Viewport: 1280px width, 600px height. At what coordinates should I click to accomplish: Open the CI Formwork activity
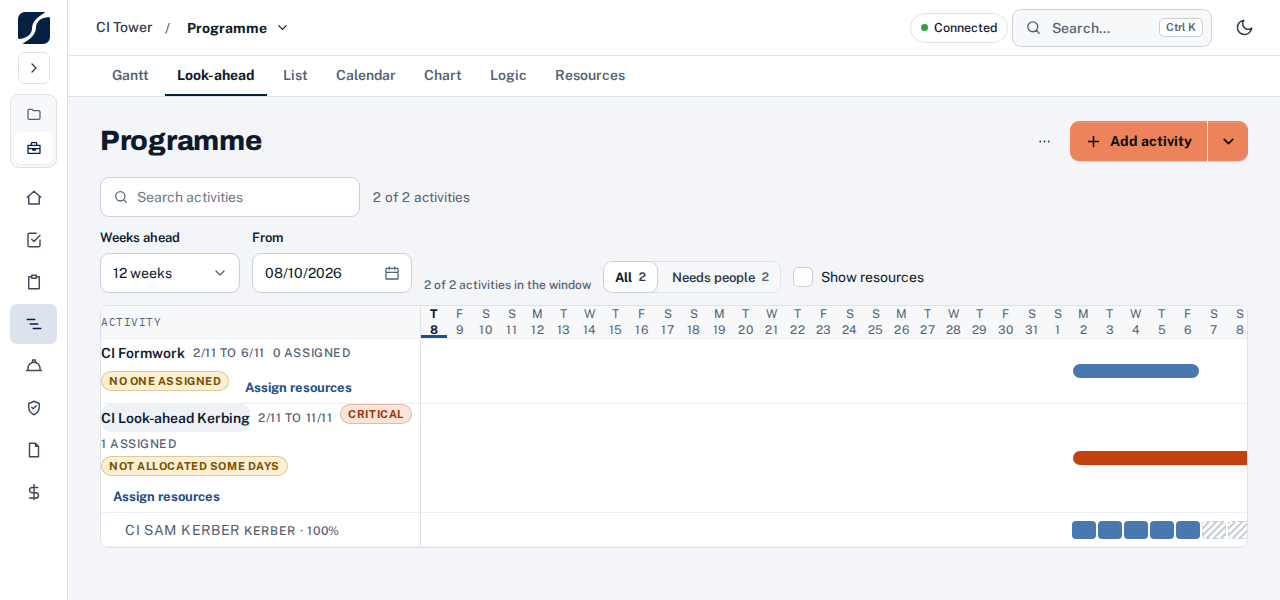coord(143,353)
